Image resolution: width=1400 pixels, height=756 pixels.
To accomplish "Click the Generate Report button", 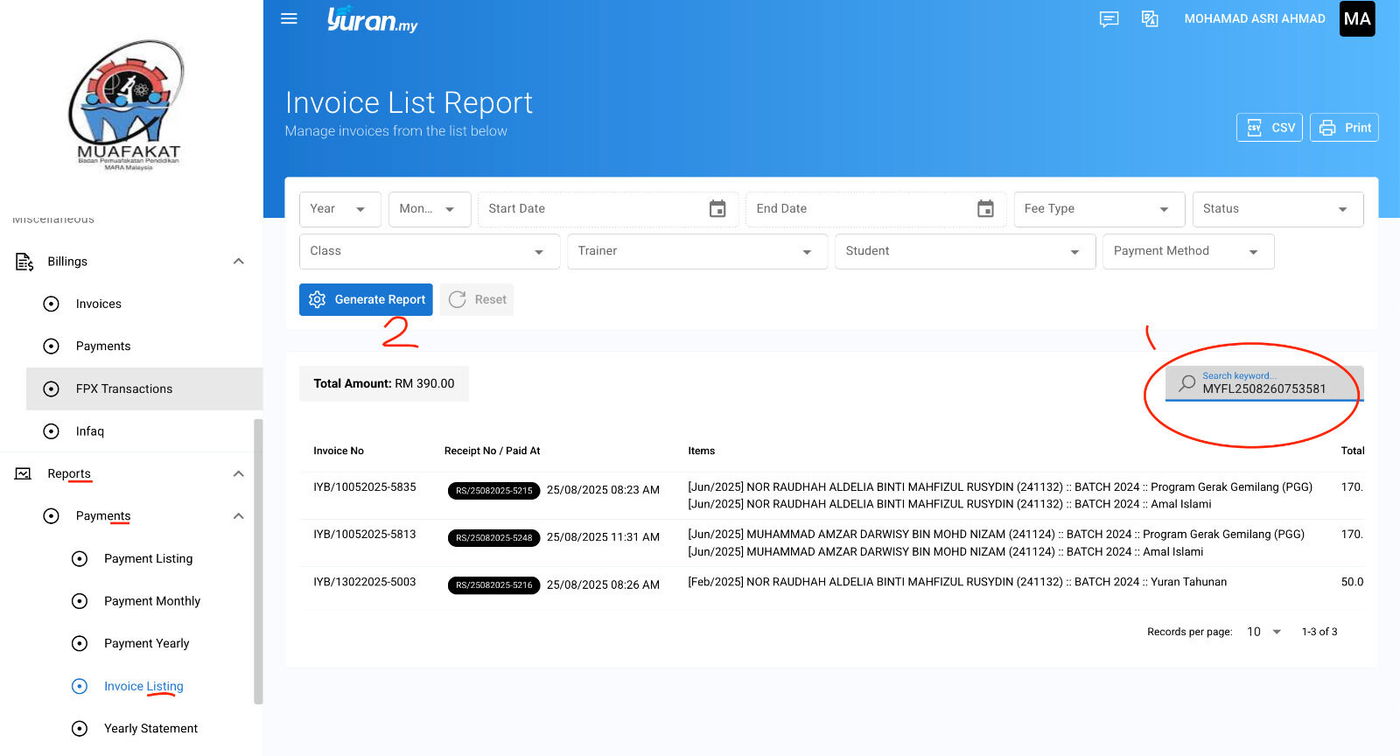I will [366, 300].
